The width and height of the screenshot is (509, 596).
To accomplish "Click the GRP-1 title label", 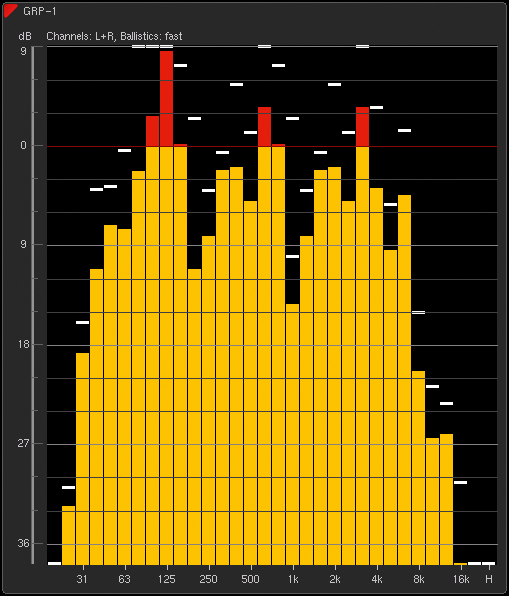I will [40, 11].
